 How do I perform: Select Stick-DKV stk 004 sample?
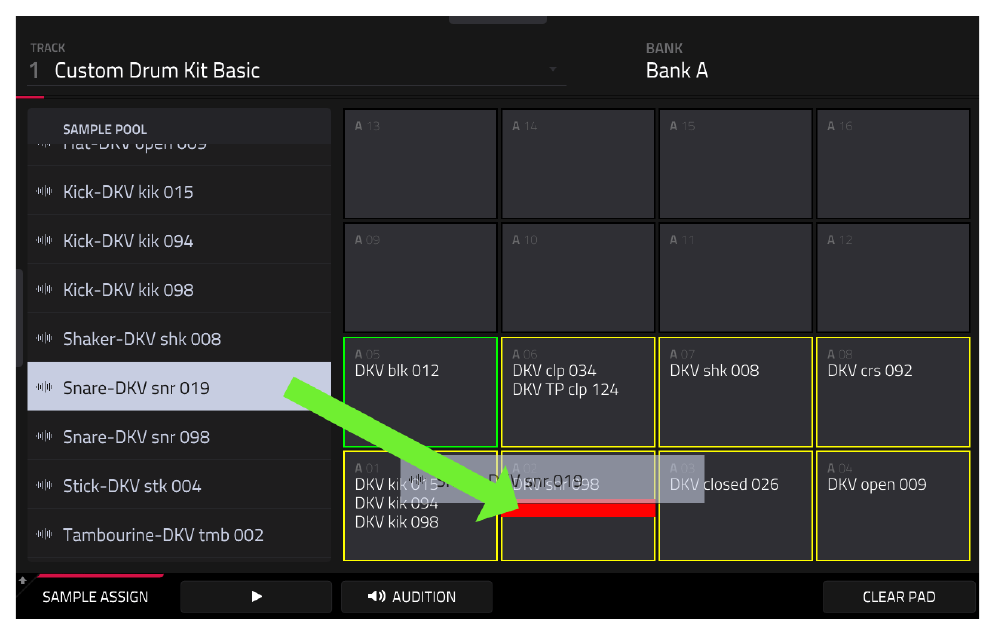[179, 485]
